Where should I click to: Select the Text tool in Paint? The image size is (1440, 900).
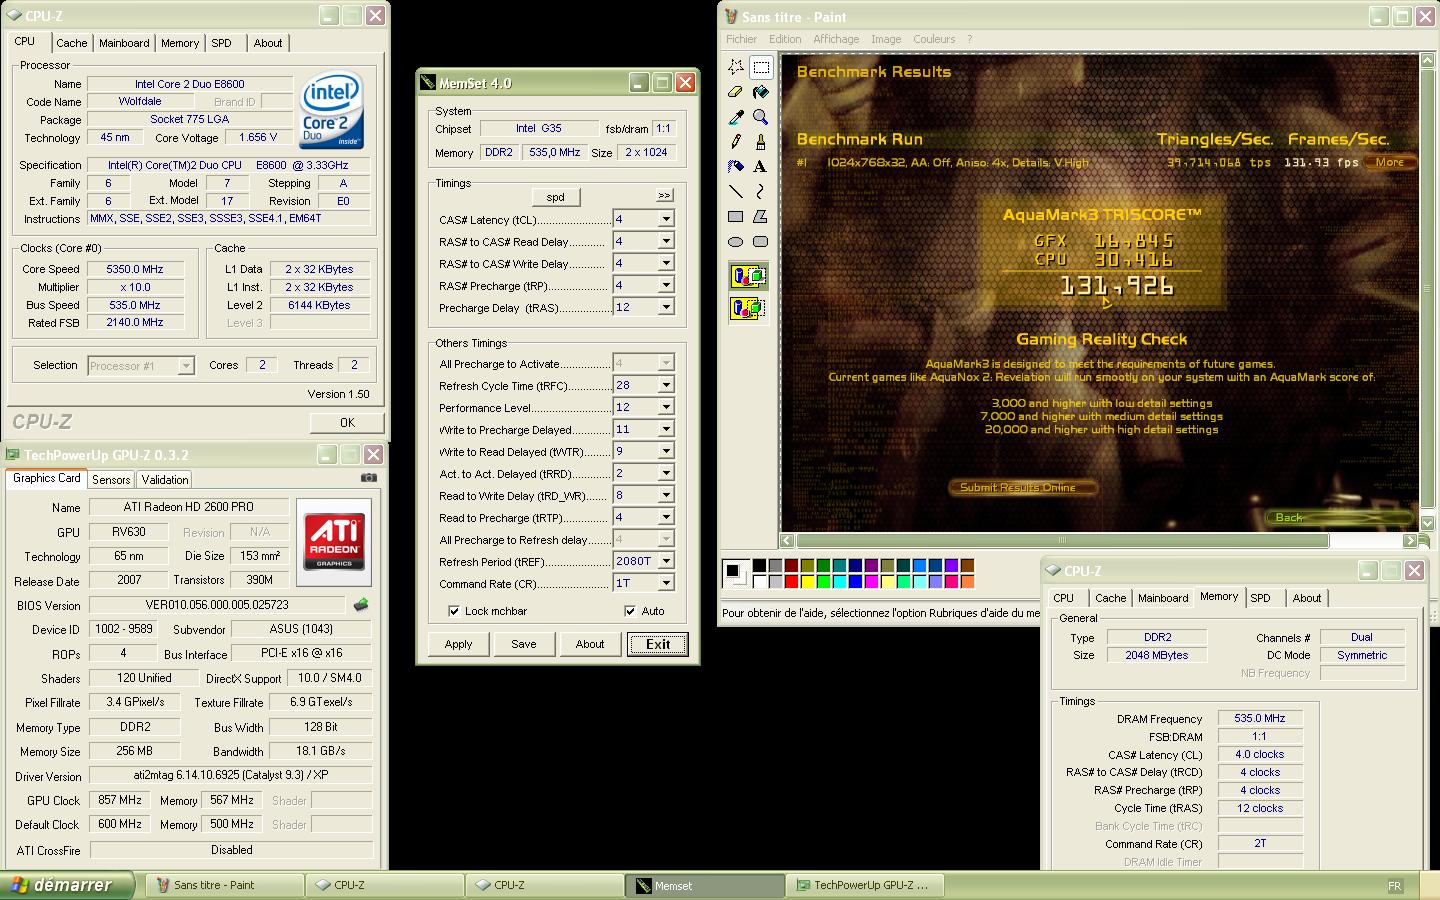tap(761, 166)
